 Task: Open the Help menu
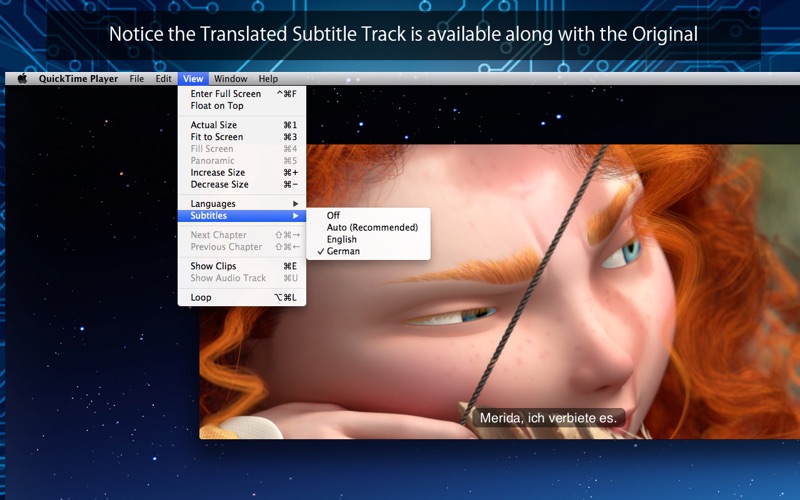(x=268, y=79)
